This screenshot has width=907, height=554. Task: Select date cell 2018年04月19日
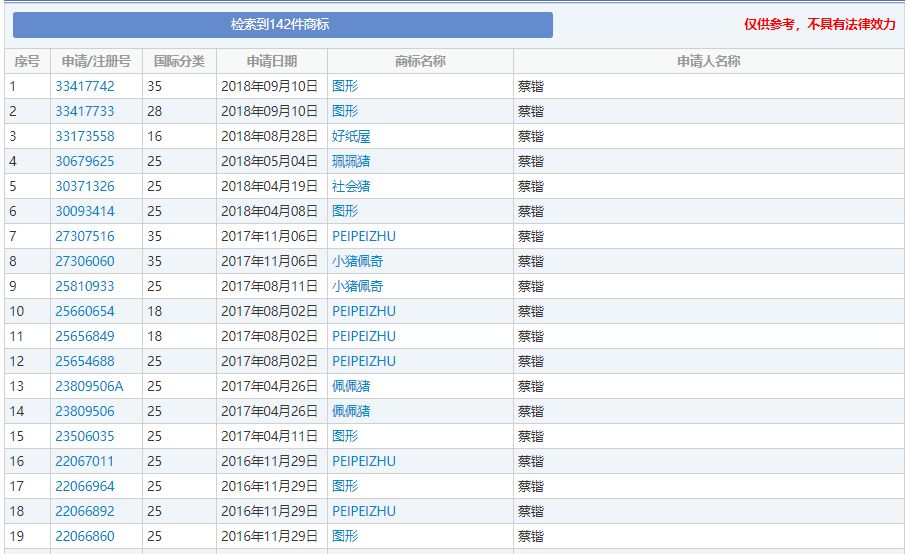point(270,186)
